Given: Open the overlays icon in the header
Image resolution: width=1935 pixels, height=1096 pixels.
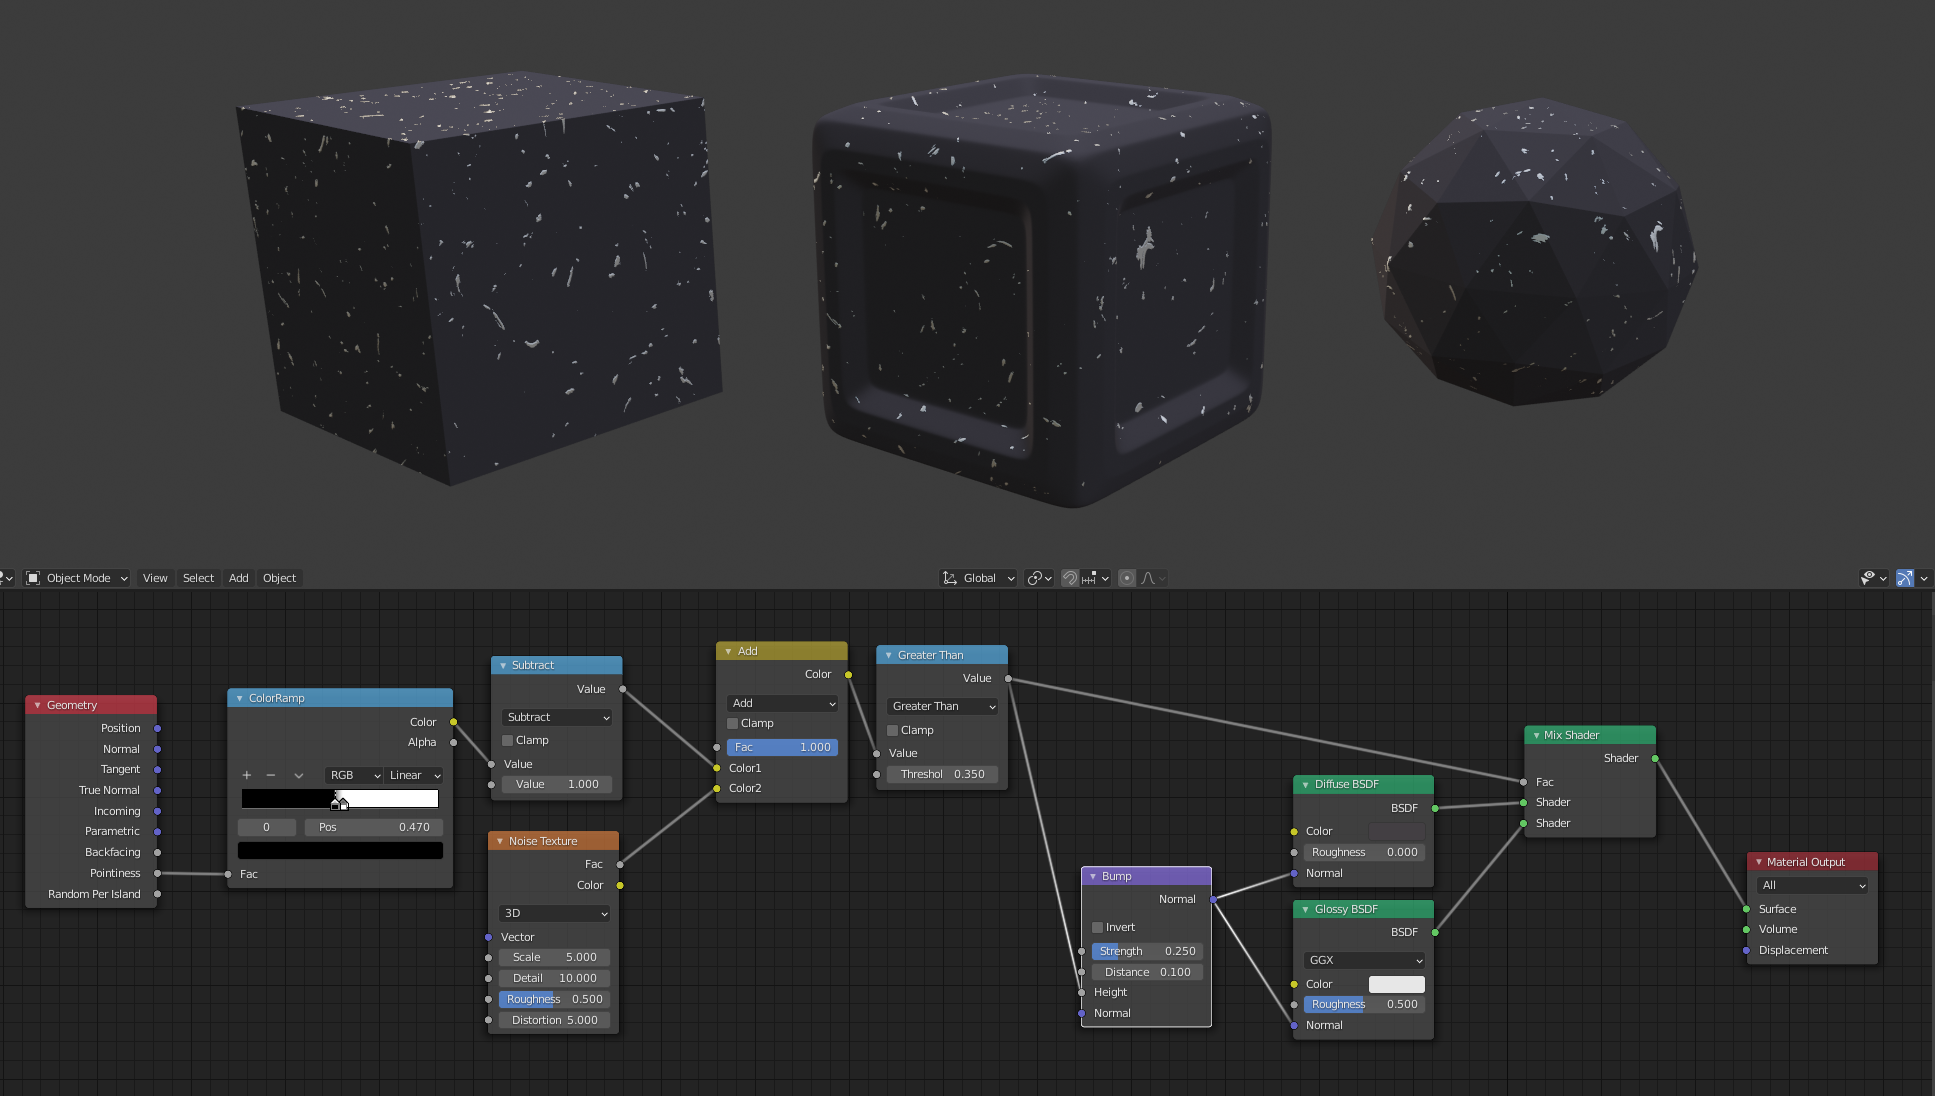Looking at the screenshot, I should click(x=1868, y=578).
